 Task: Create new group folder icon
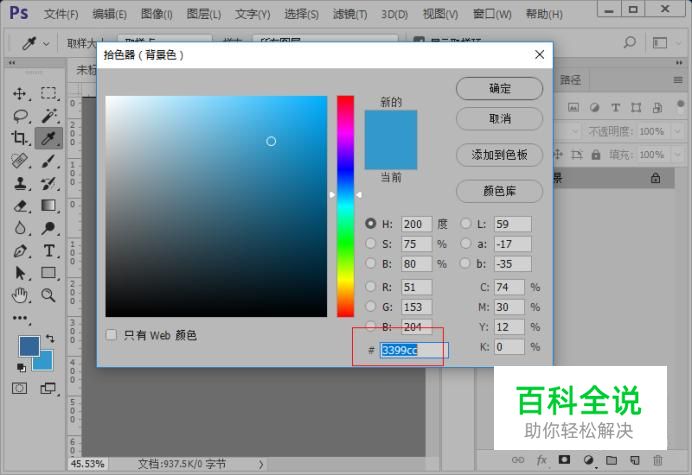coord(611,460)
